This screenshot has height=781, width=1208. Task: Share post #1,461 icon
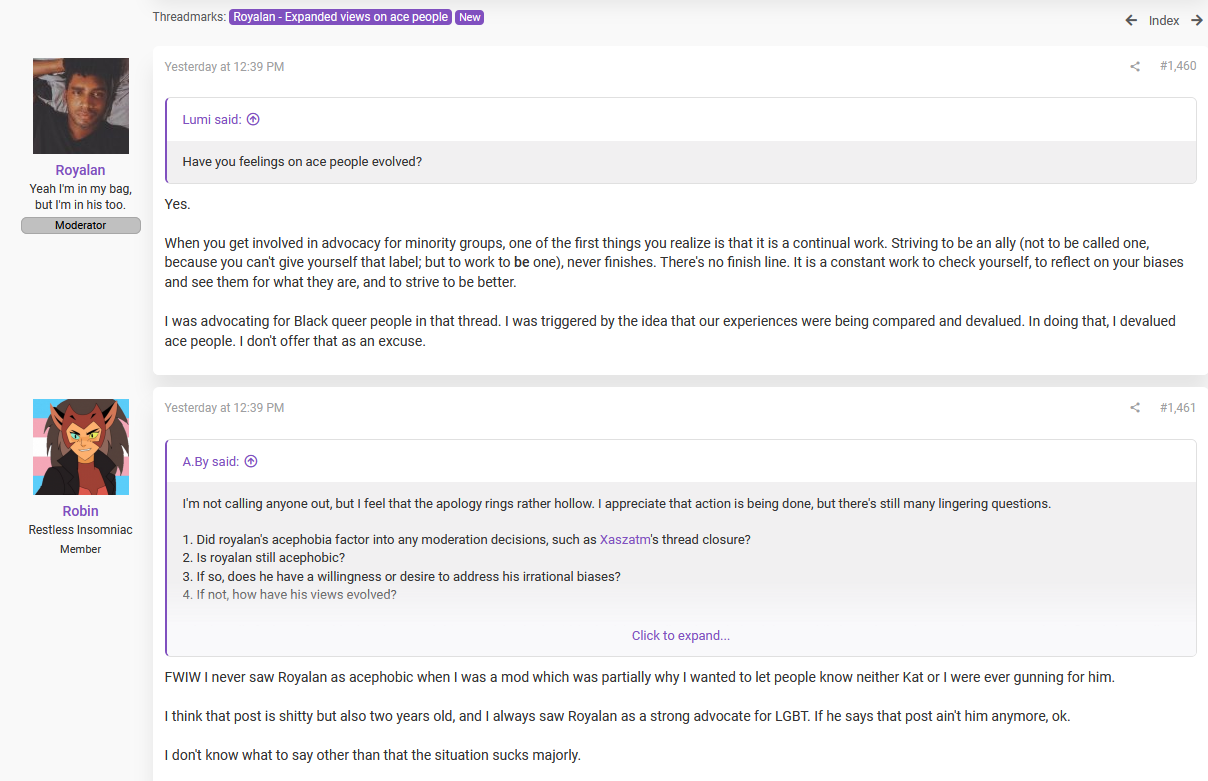pos(1135,408)
